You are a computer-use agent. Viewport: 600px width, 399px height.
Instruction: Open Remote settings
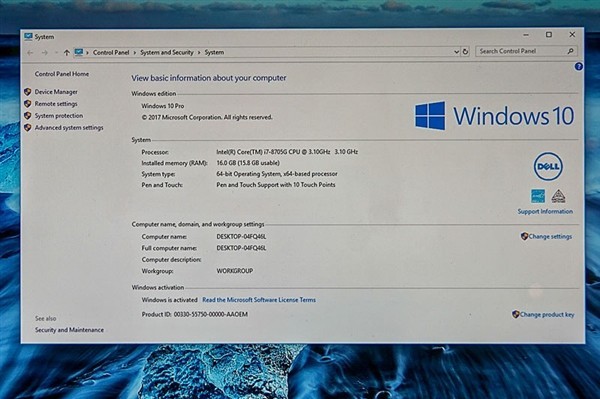click(56, 104)
